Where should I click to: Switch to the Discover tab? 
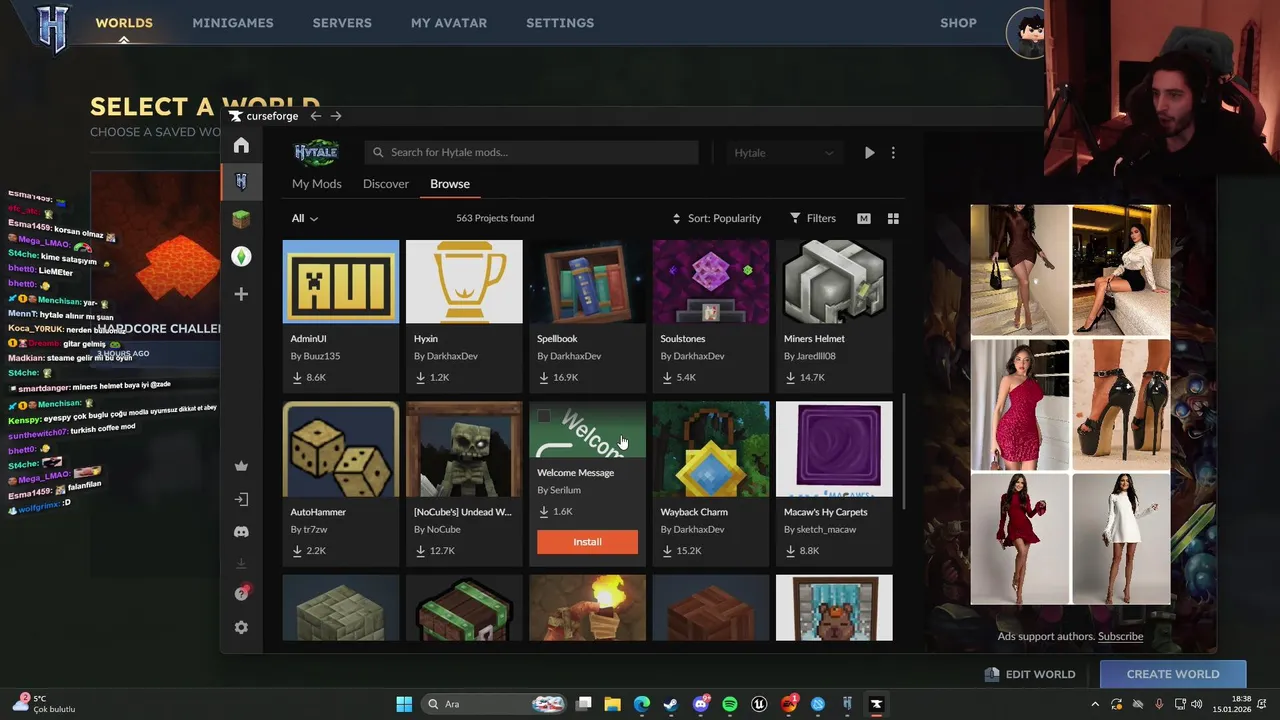click(x=386, y=184)
